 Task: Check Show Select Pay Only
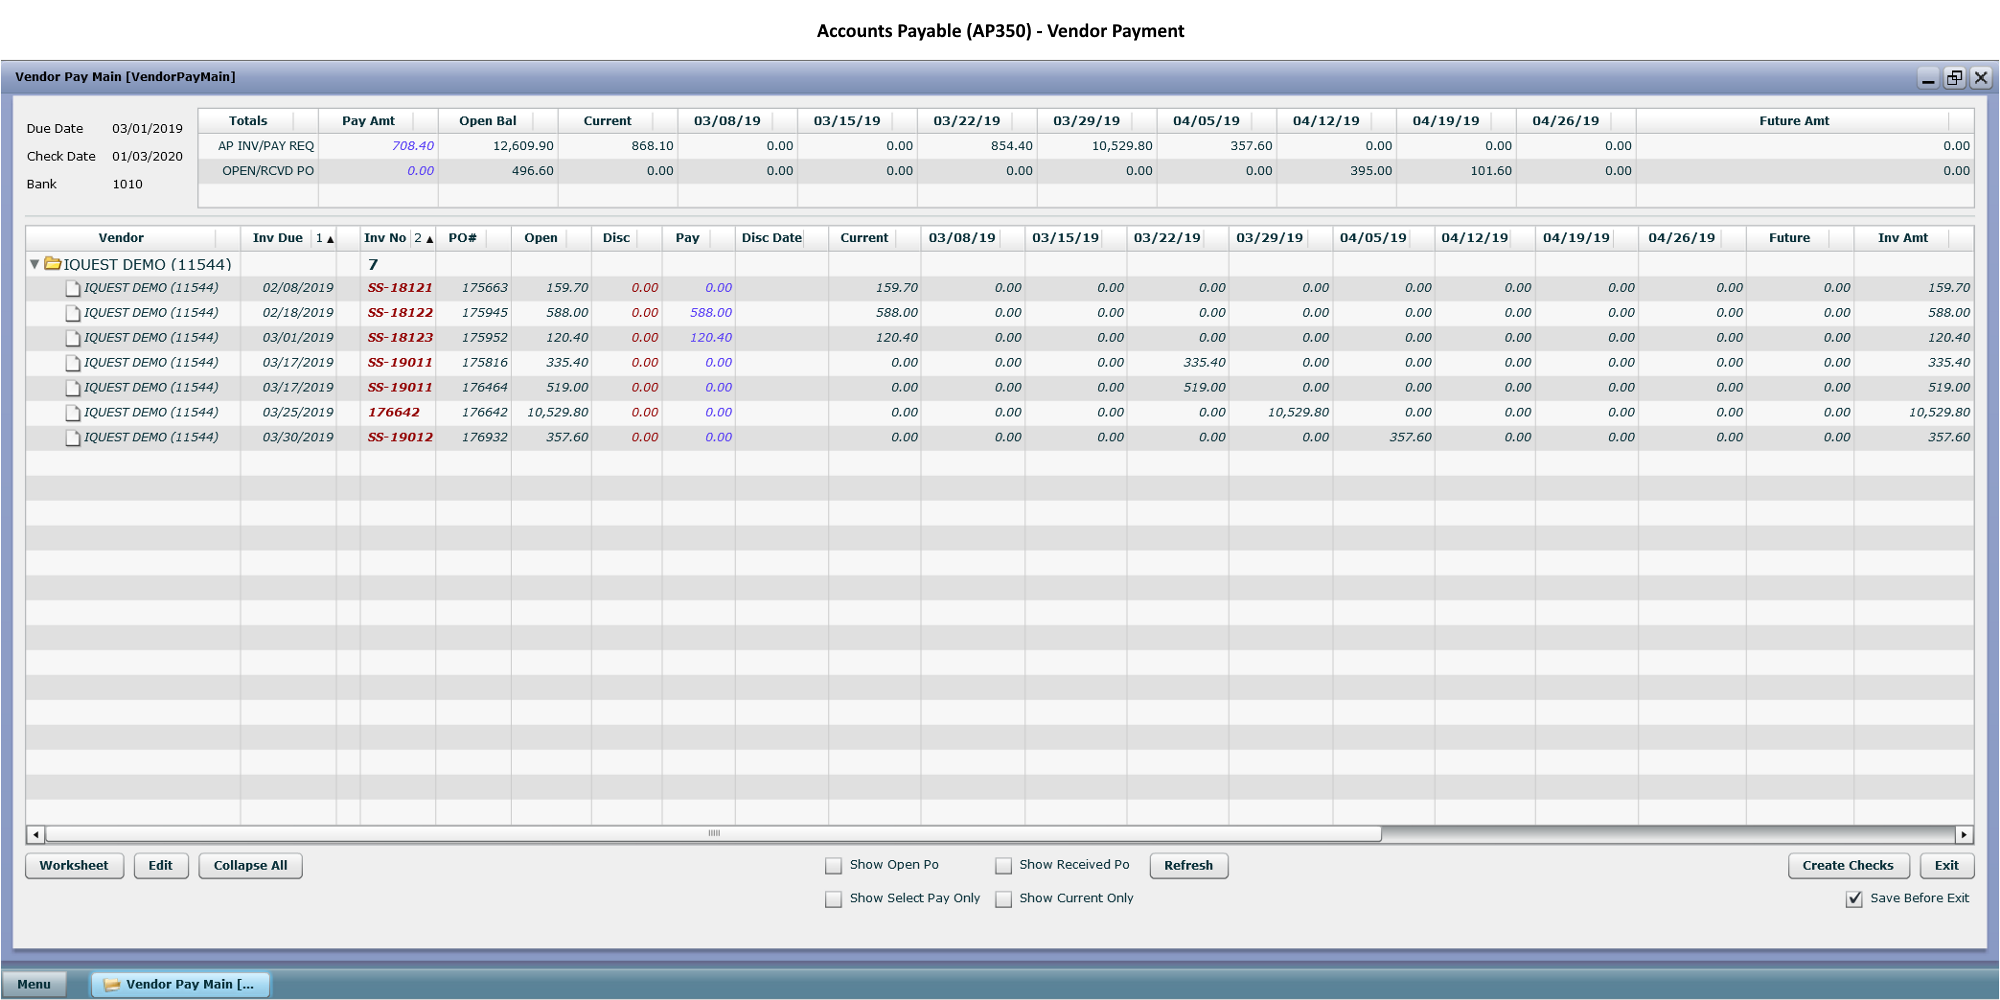click(x=833, y=899)
